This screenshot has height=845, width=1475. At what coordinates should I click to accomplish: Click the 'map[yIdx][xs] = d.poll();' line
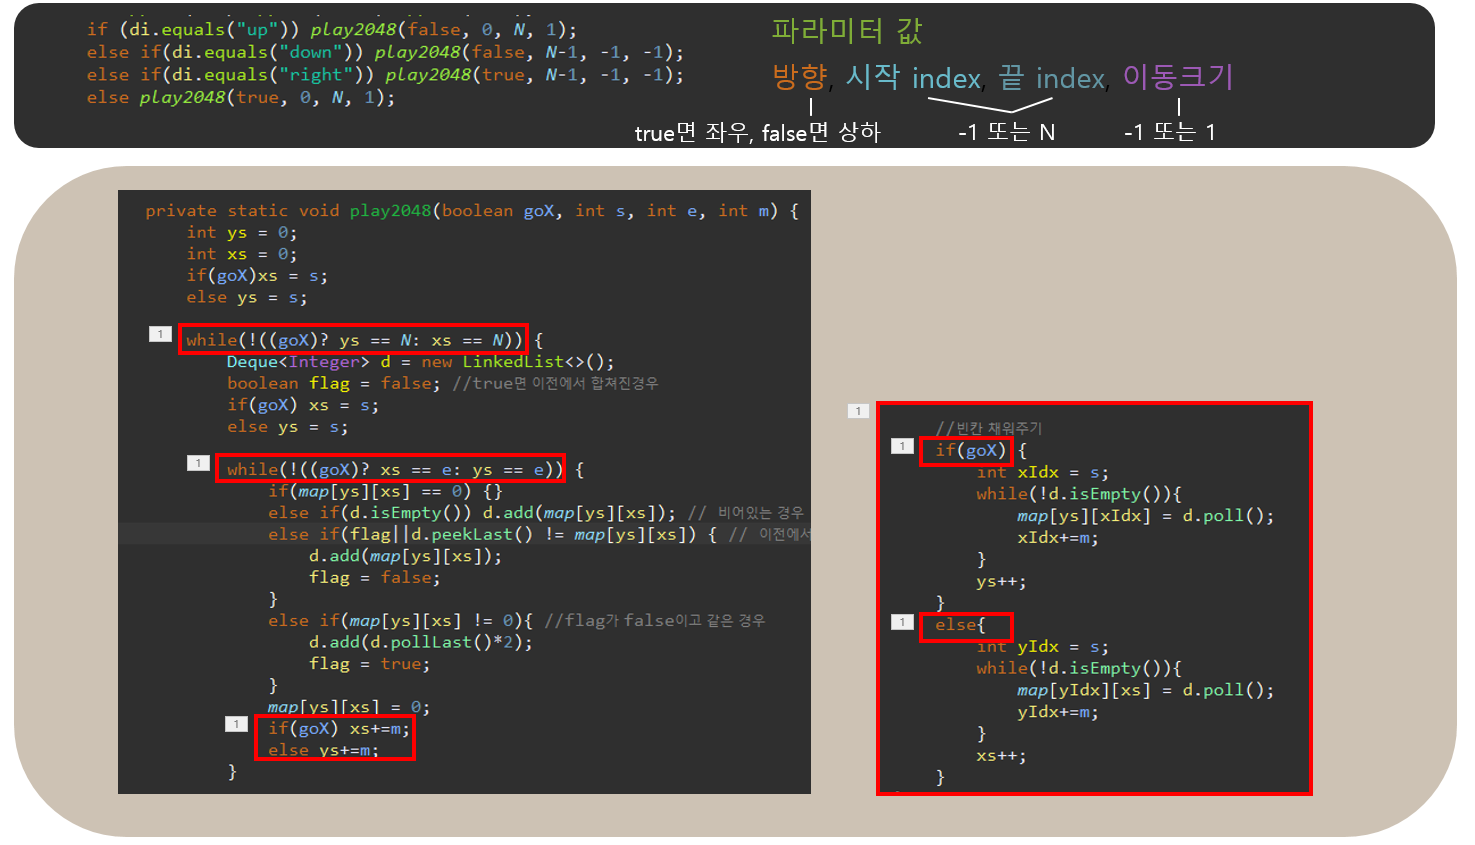[1145, 690]
